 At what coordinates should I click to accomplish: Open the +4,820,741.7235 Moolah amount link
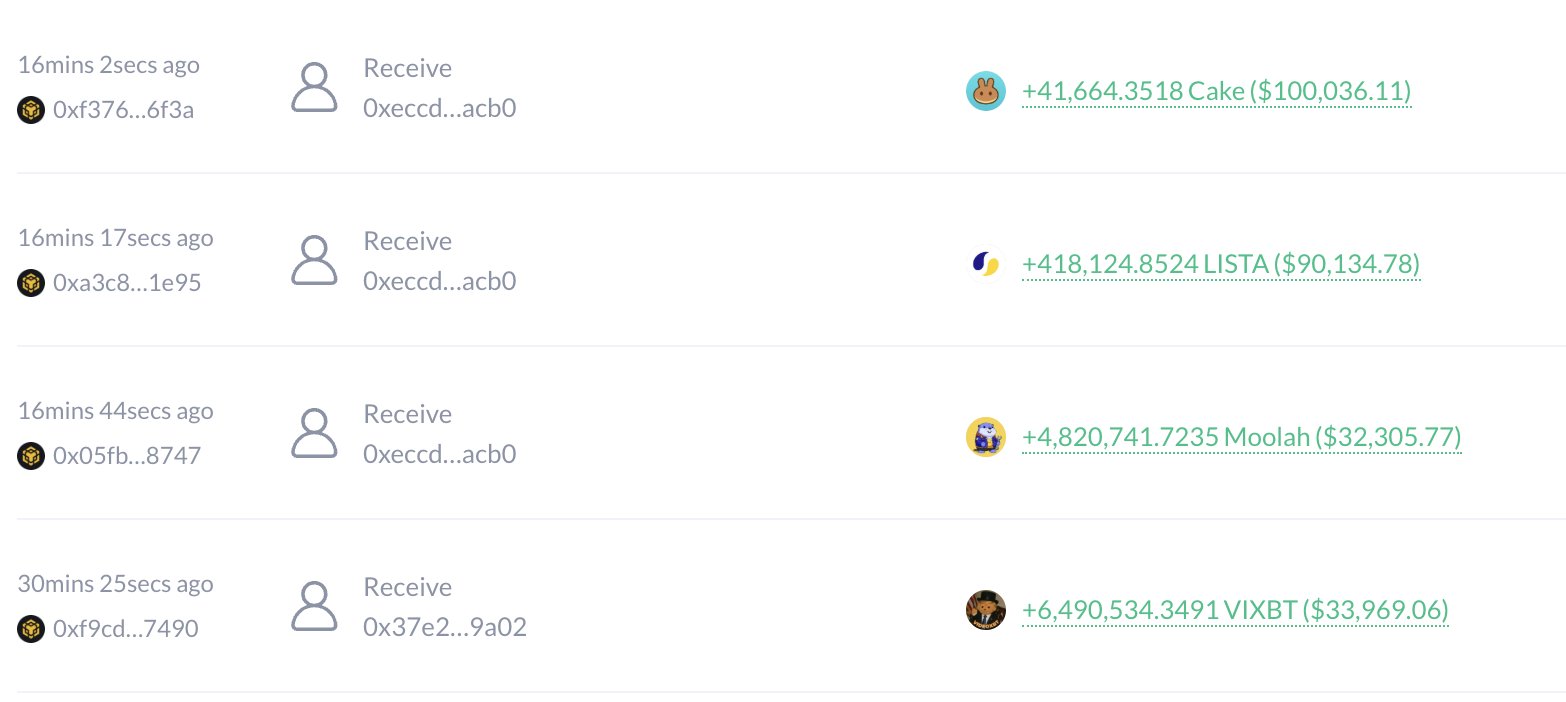point(1242,438)
